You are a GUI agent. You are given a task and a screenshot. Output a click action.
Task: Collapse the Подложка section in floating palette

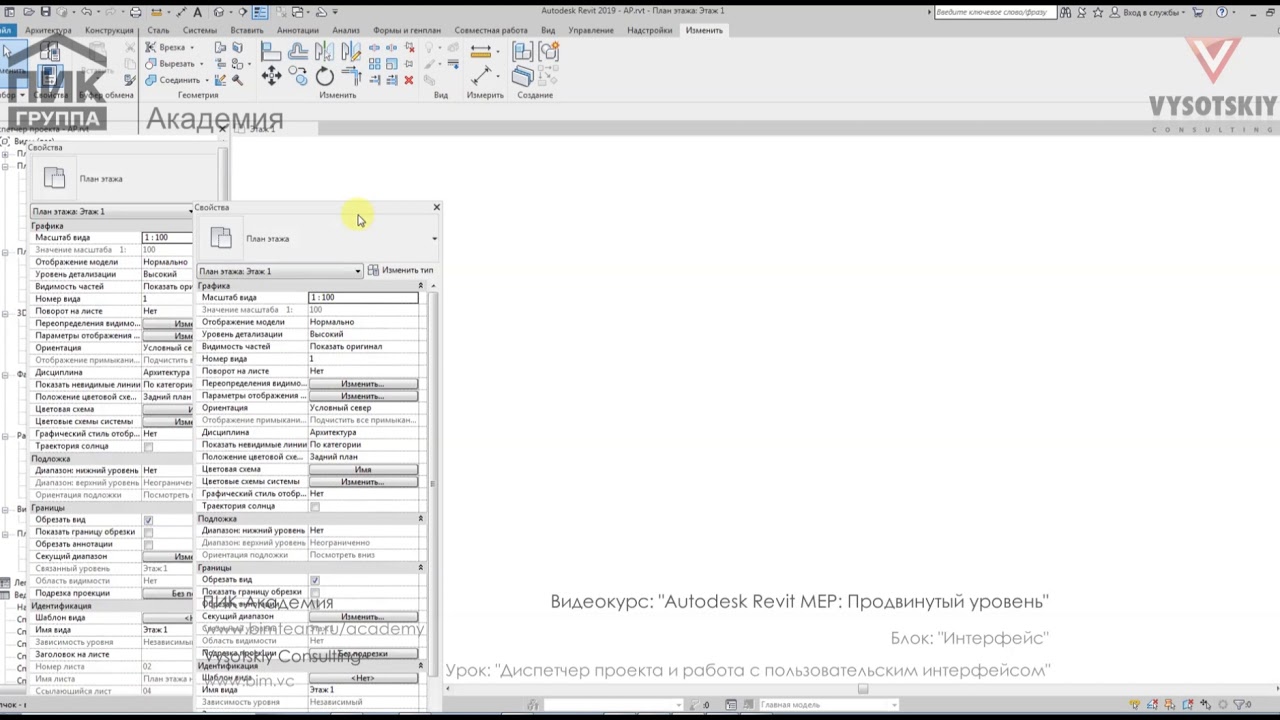coord(421,519)
